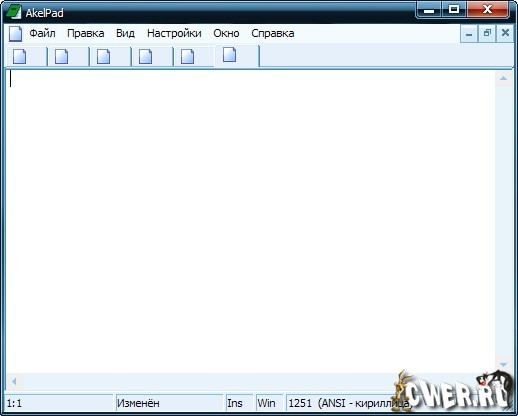This screenshot has width=518, height=416.
Task: Switch to the first document tab
Action: [27, 56]
